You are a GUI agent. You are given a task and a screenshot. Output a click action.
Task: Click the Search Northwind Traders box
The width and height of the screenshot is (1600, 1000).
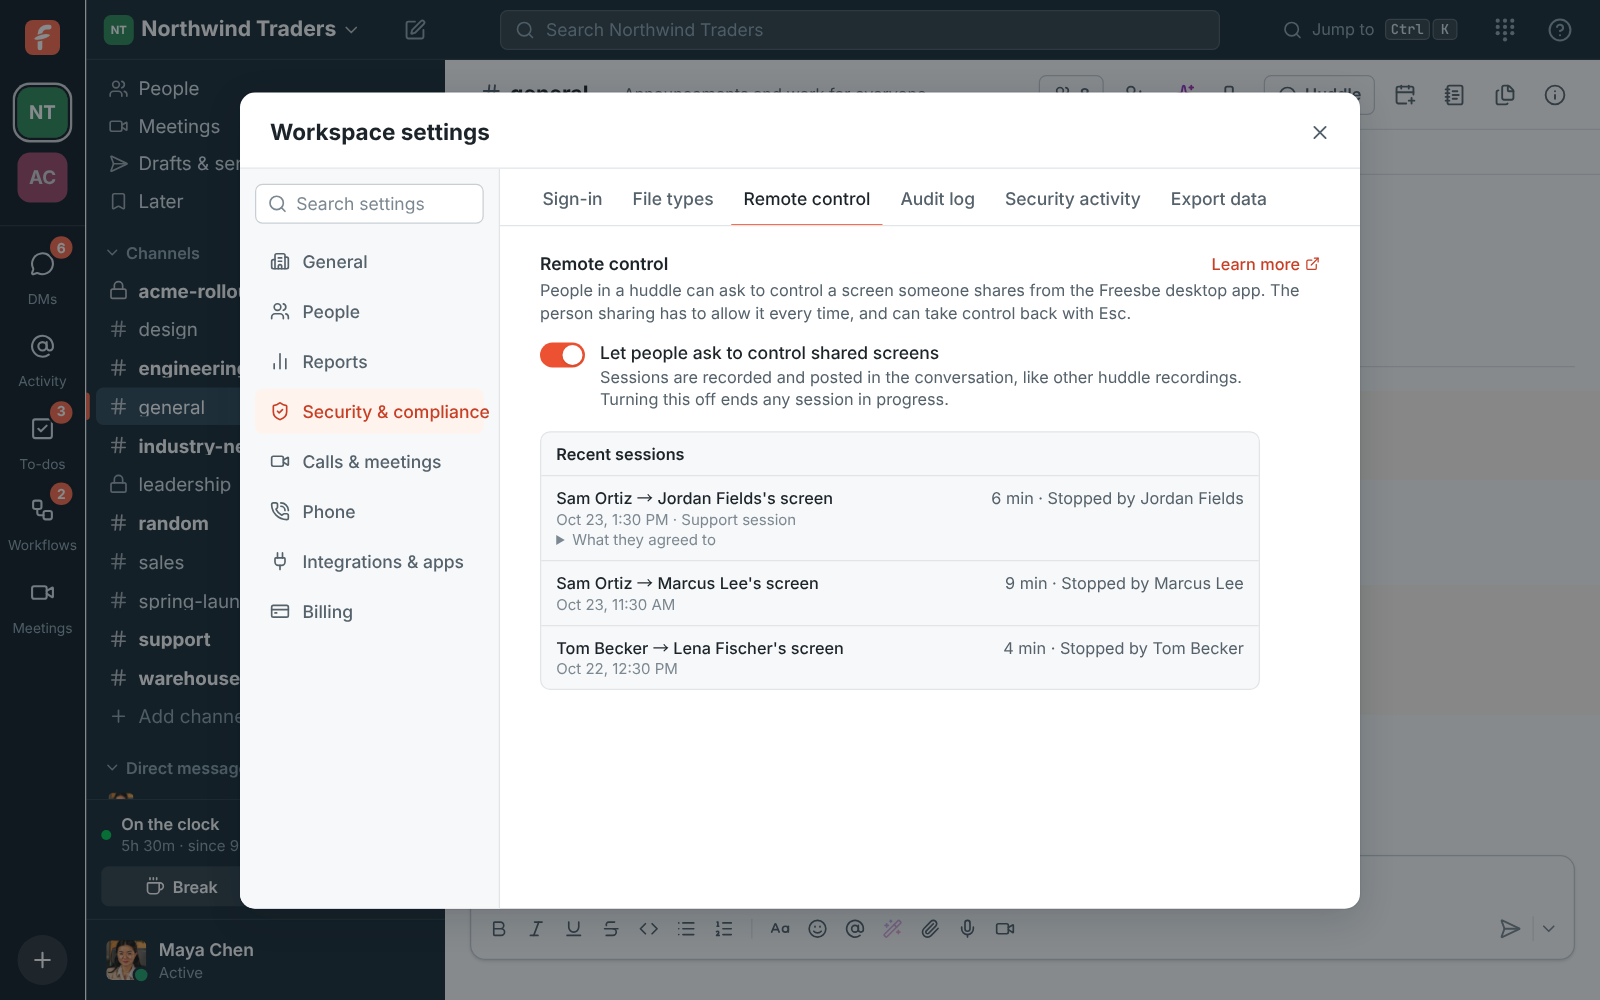click(x=860, y=30)
